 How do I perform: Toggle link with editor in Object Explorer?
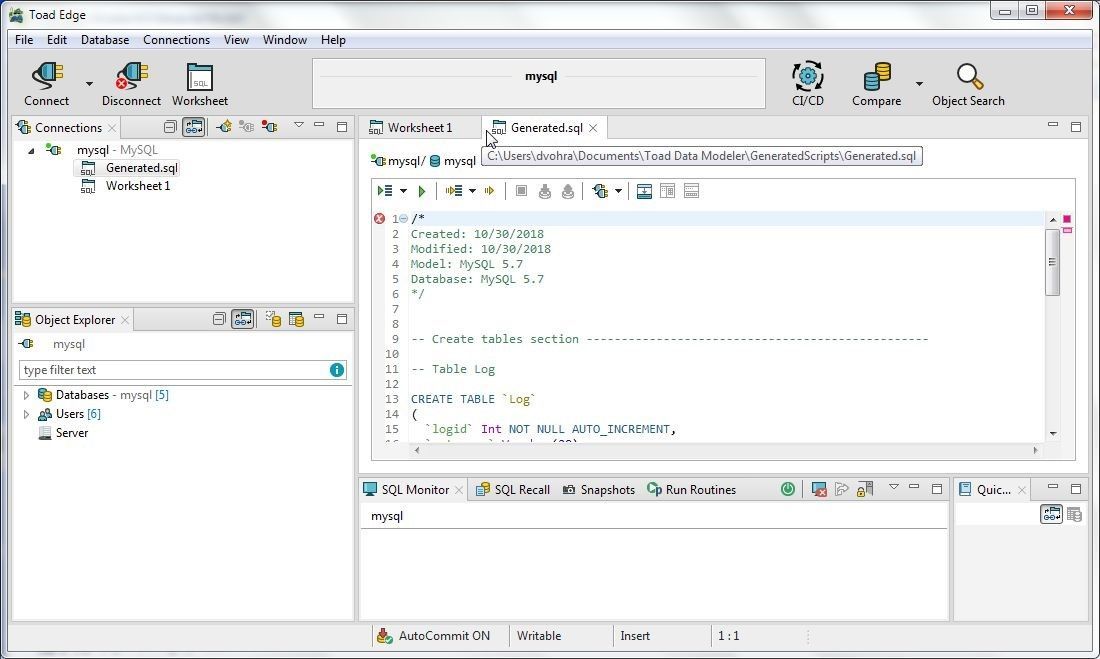pyautogui.click(x=243, y=319)
